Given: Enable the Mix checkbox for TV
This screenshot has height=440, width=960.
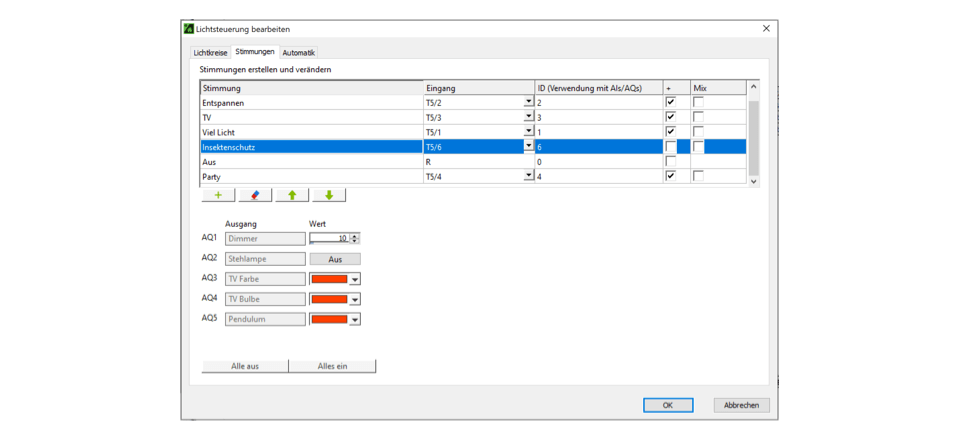Looking at the screenshot, I should (698, 117).
